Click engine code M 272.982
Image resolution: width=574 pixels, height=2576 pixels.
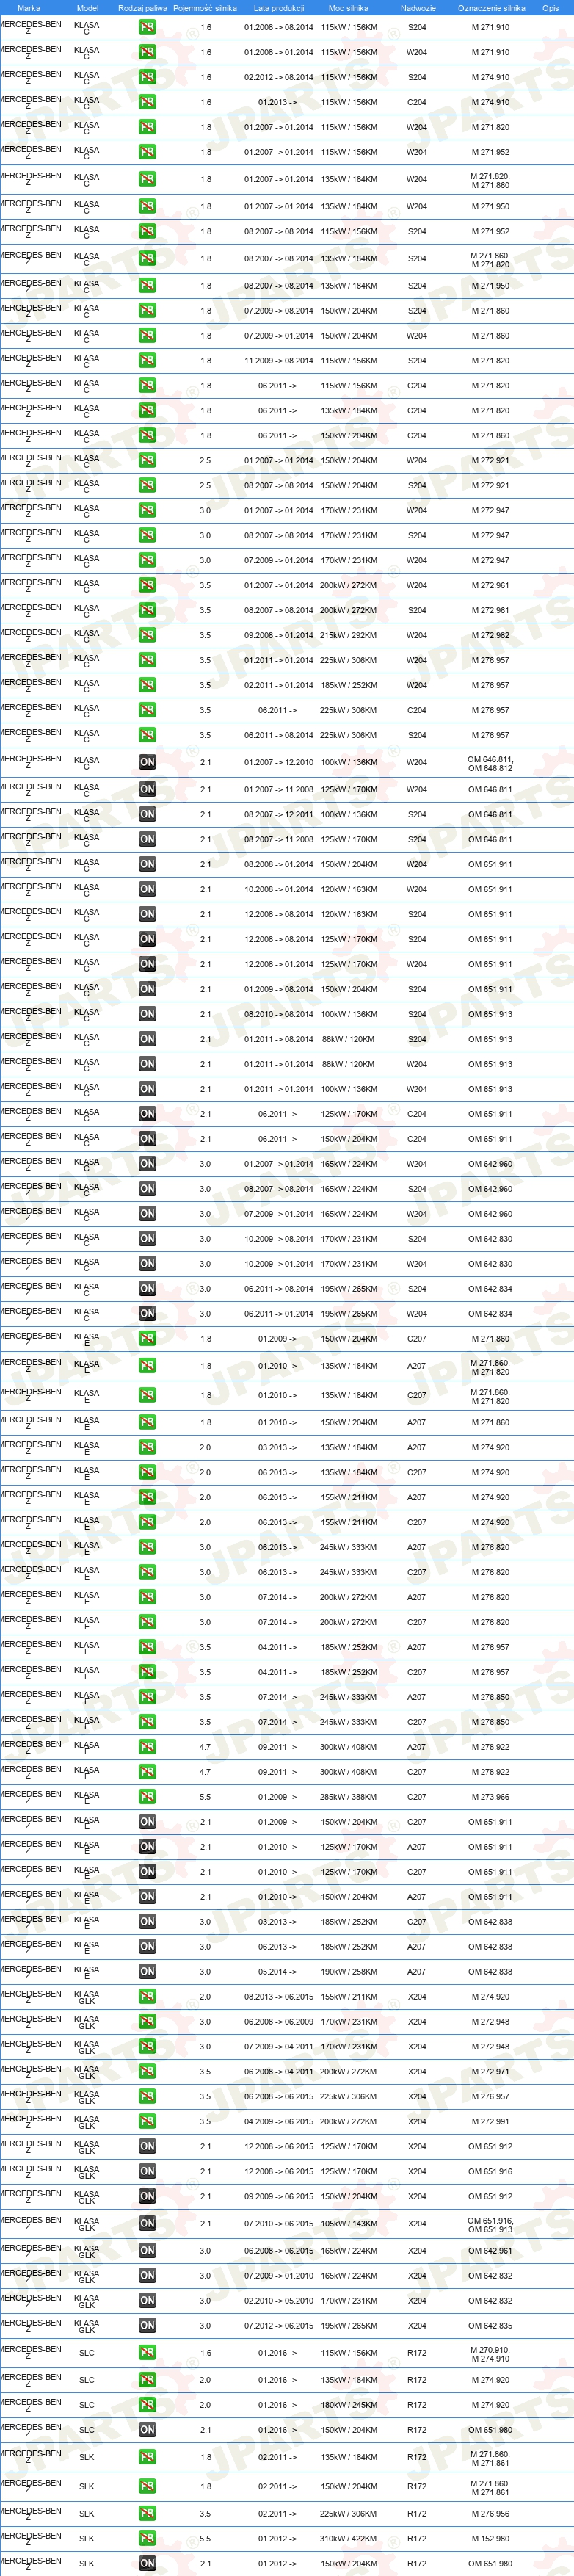(490, 635)
